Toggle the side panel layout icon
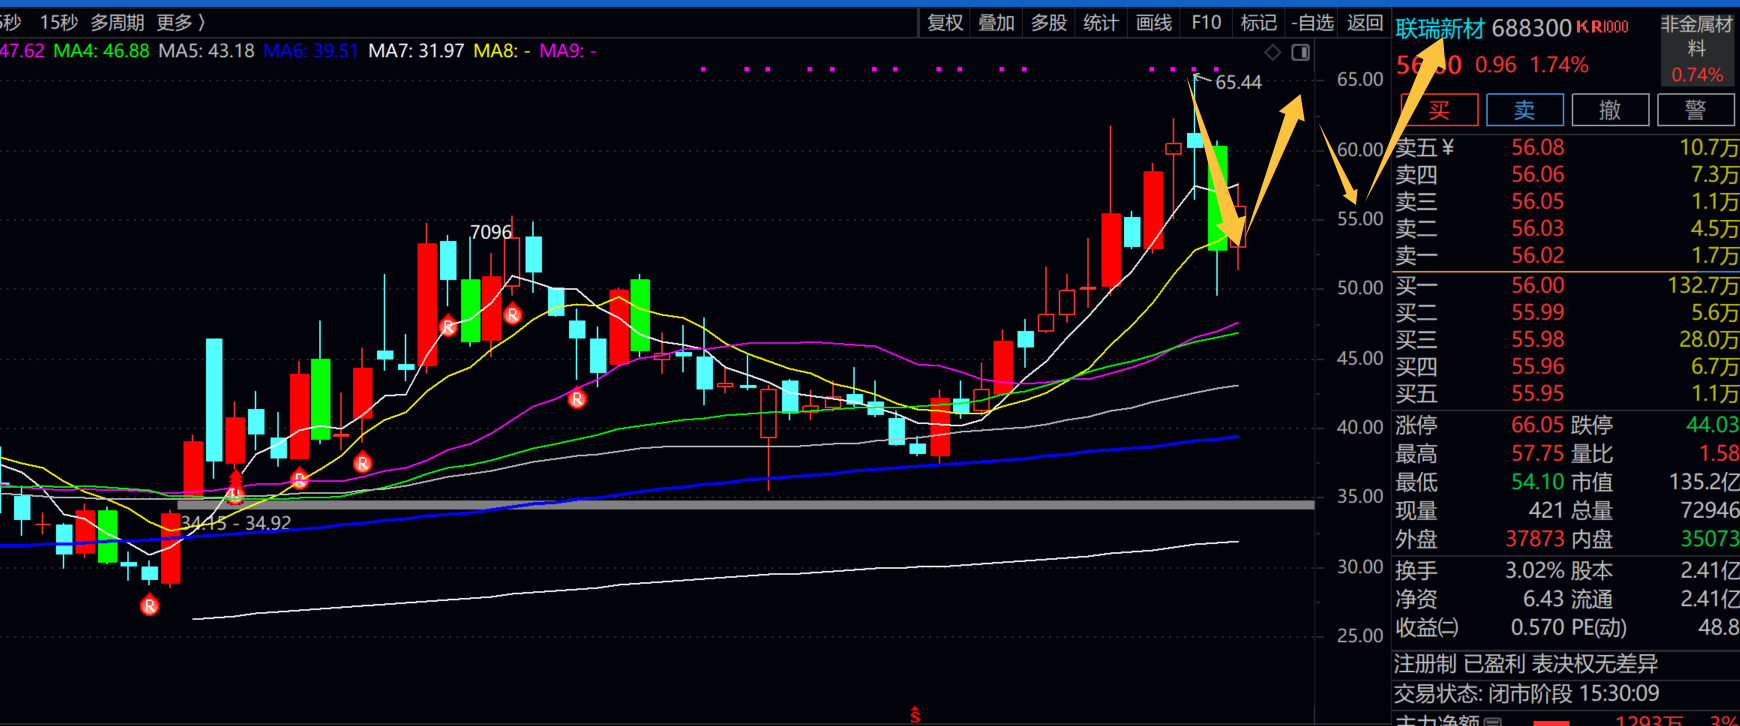Viewport: 1740px width, 726px height. coord(1300,52)
